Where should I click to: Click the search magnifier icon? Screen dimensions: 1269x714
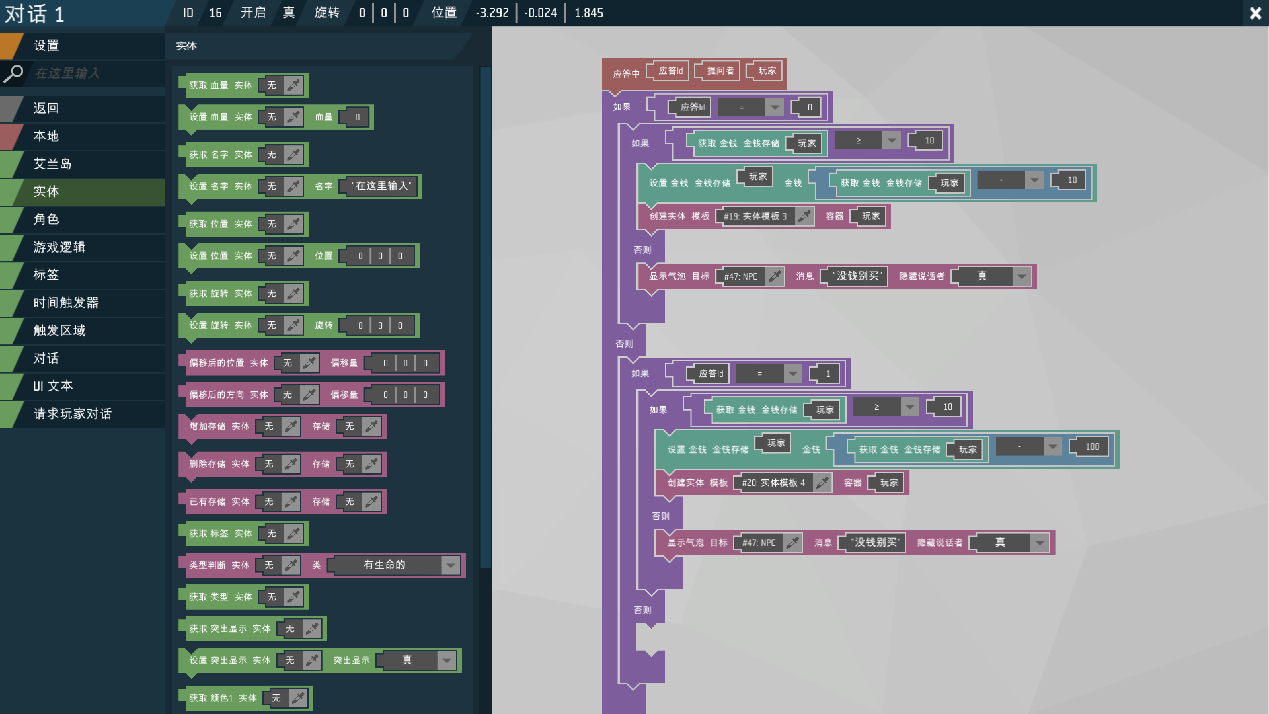point(13,73)
